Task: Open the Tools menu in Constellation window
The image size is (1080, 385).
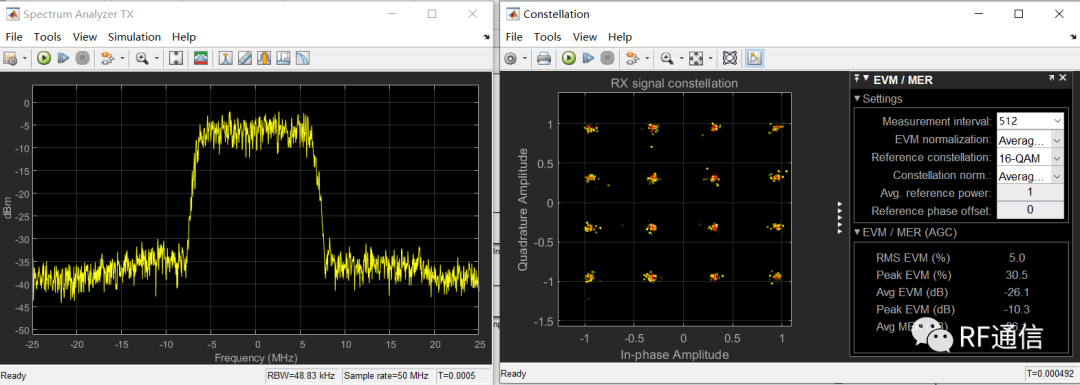Action: pos(548,37)
